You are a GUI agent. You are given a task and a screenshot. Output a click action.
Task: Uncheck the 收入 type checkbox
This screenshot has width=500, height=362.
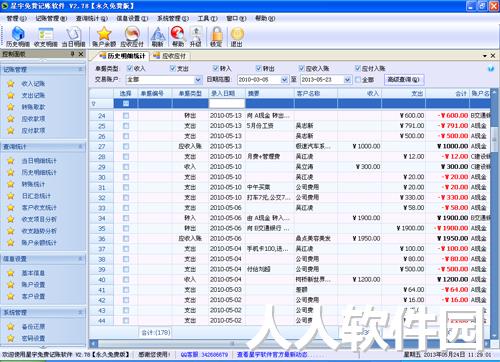pyautogui.click(x=130, y=68)
